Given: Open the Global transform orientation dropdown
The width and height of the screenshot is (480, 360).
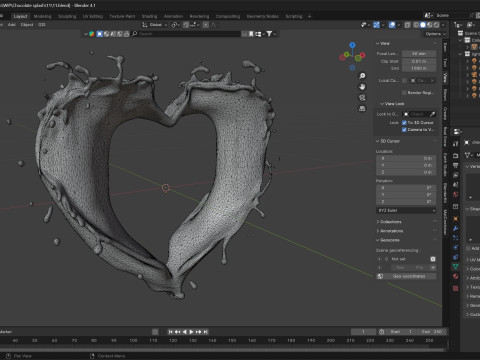Looking at the screenshot, I should 155,25.
